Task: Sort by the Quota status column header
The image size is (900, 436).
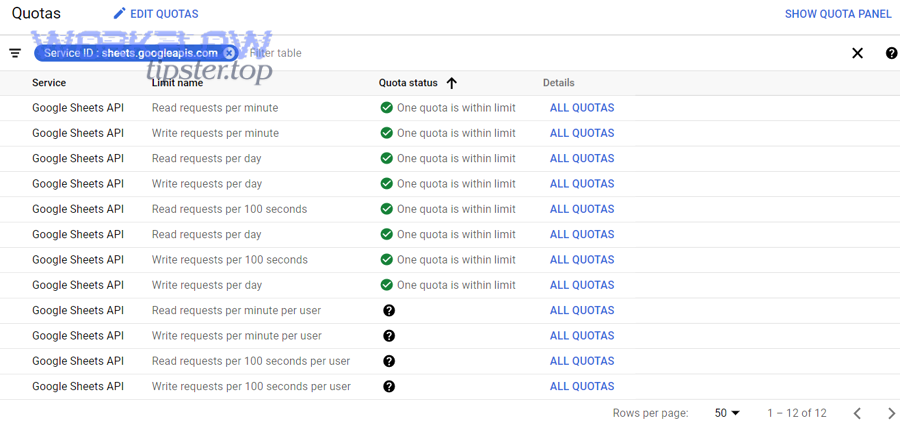Action: click(x=408, y=83)
